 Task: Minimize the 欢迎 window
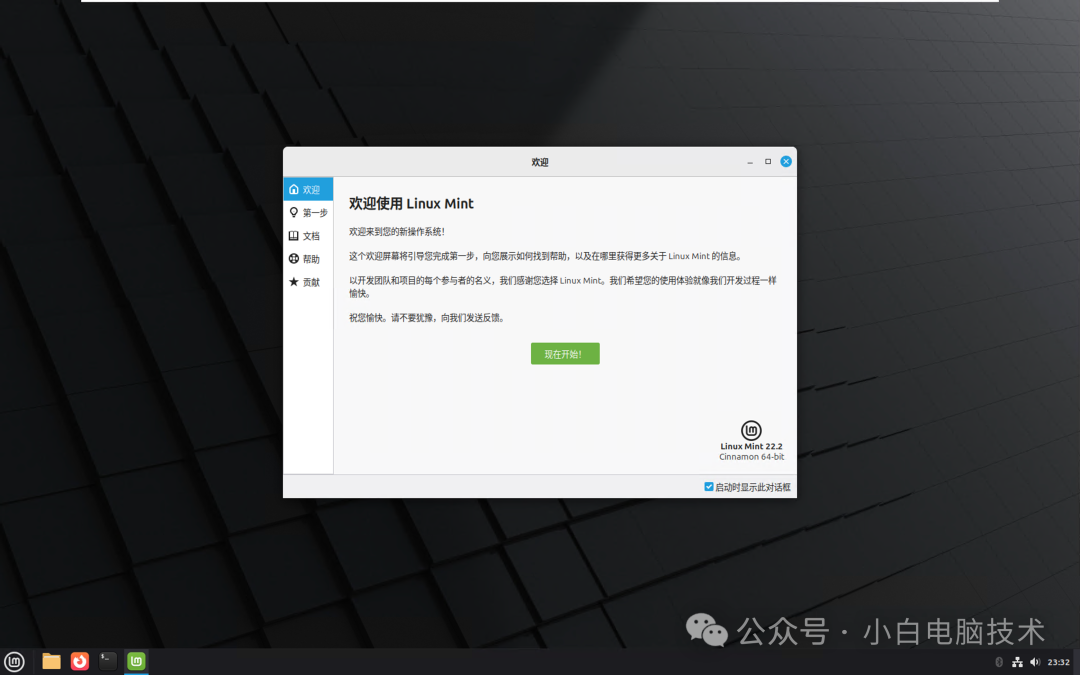point(750,162)
